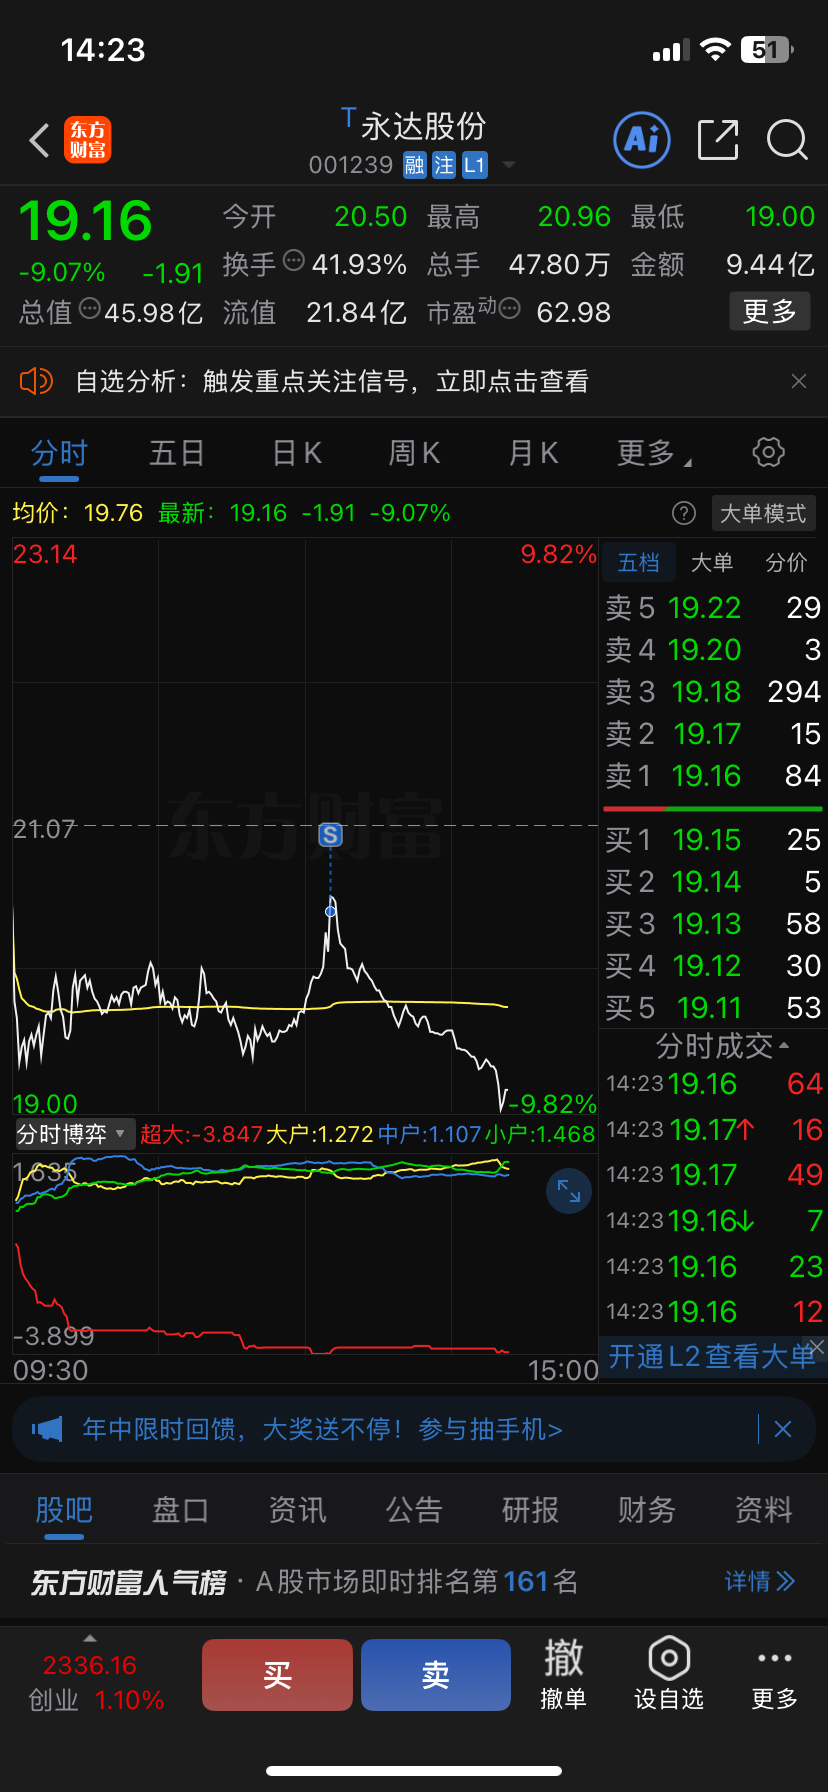Open the 年中限时回馈 promo link

322,1429
